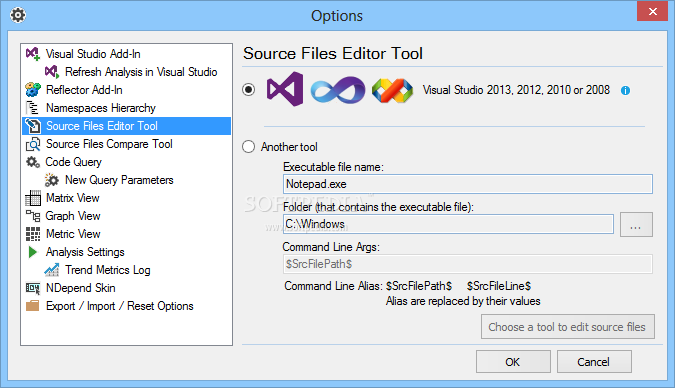The height and width of the screenshot is (388, 675).
Task: Select NDepend Skin in options list
Action: click(x=81, y=288)
